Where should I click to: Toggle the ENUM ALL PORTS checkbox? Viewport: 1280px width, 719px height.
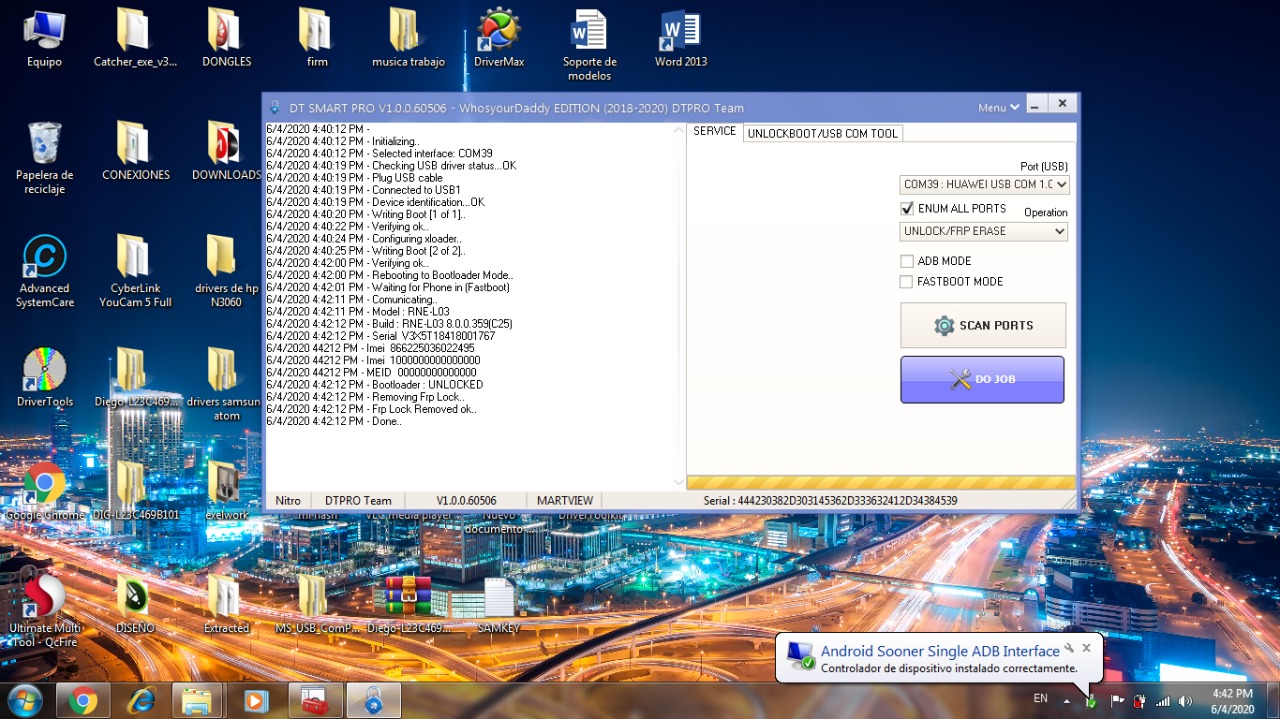tap(907, 209)
